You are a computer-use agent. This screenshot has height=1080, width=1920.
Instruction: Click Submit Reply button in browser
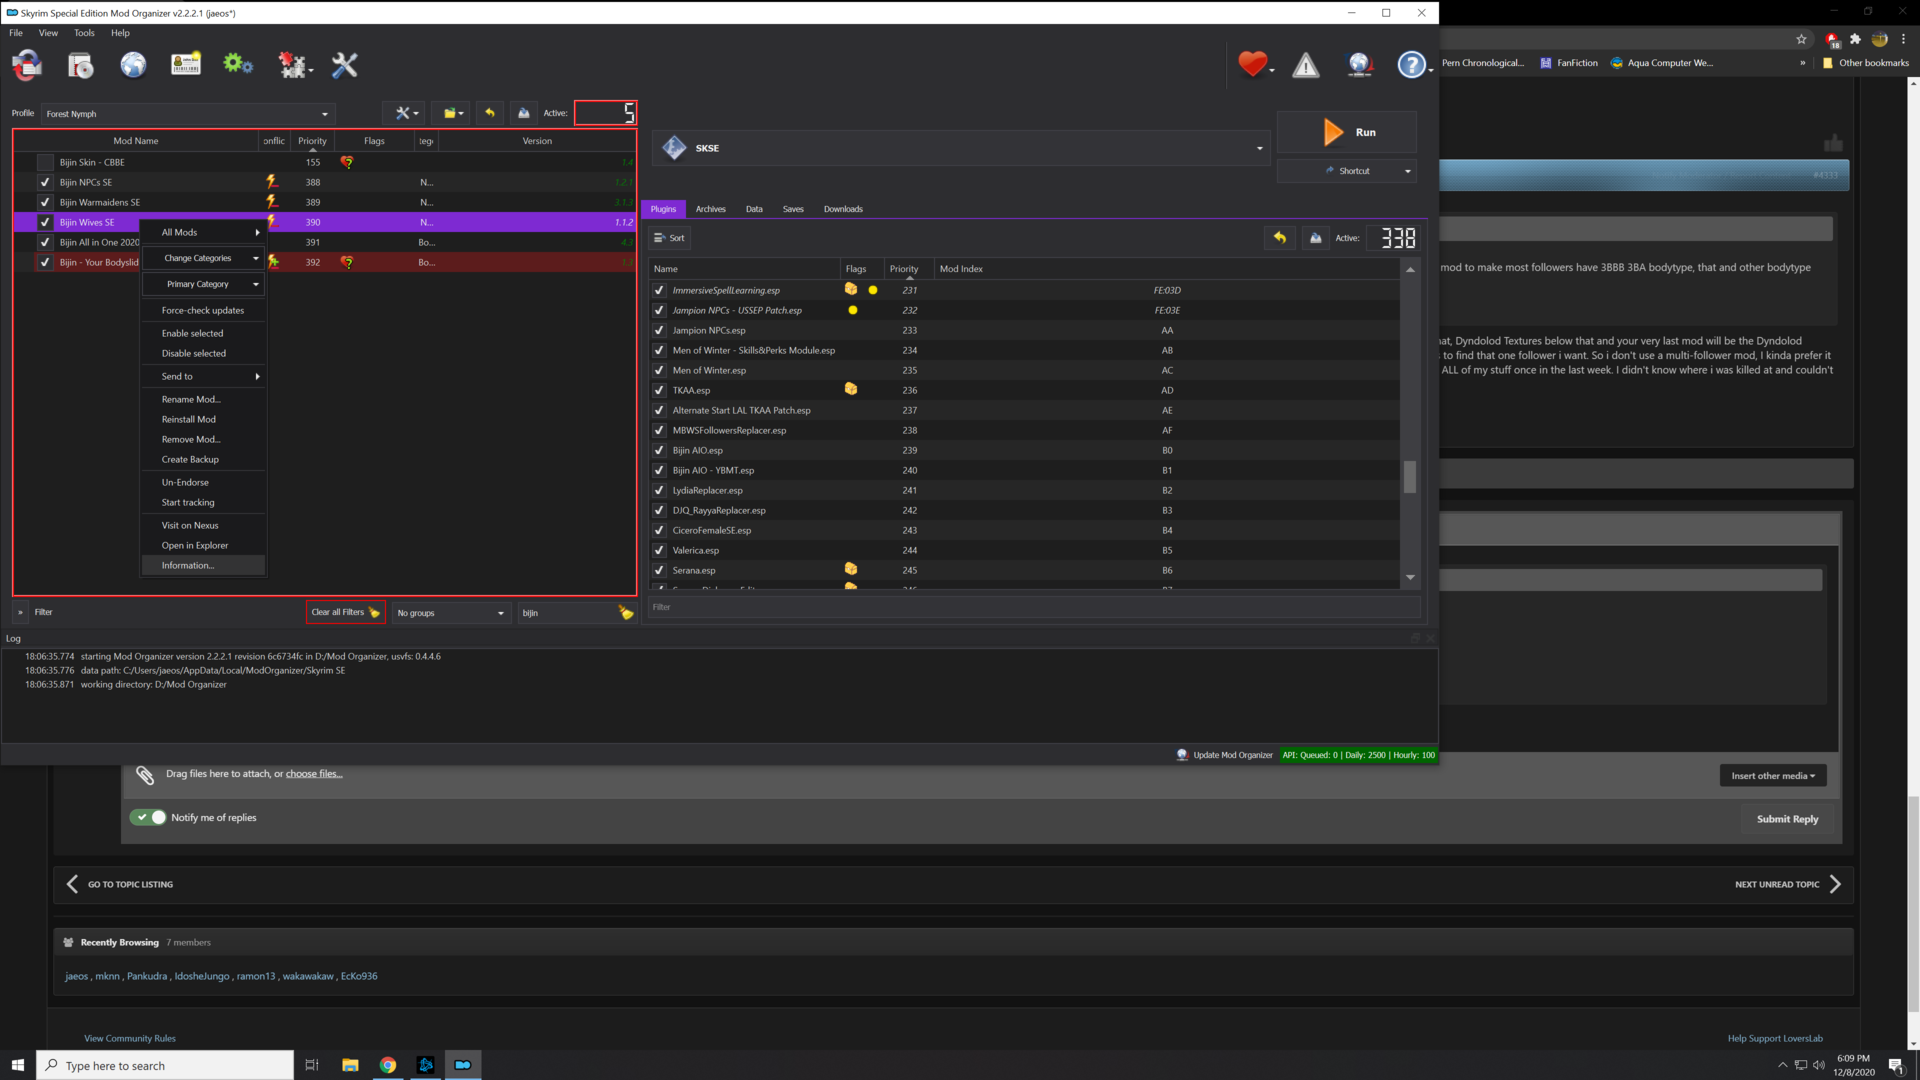[1787, 819]
